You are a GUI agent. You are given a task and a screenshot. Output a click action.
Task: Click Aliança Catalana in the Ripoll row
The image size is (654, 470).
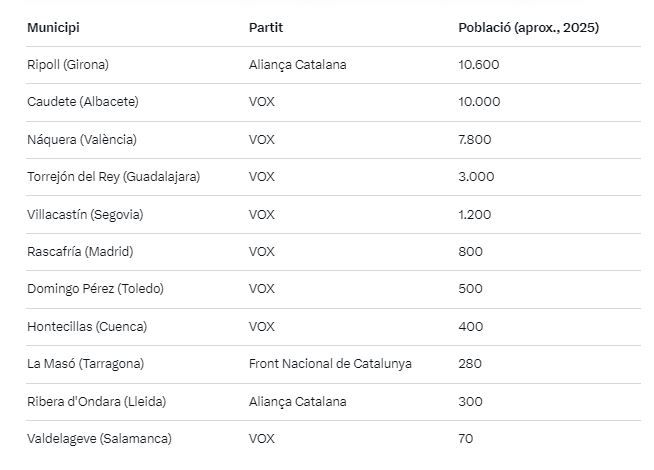point(297,65)
